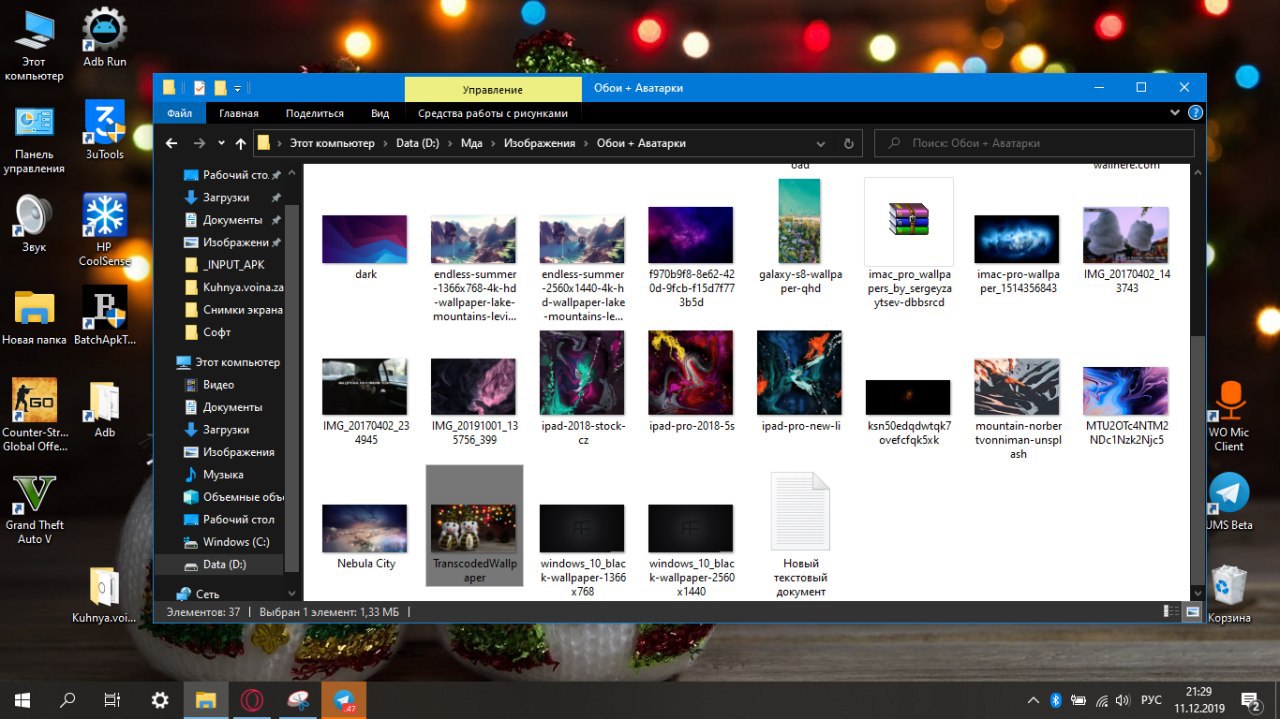This screenshot has width=1280, height=719.
Task: Go back with the Explorer back arrow
Action: 171,143
